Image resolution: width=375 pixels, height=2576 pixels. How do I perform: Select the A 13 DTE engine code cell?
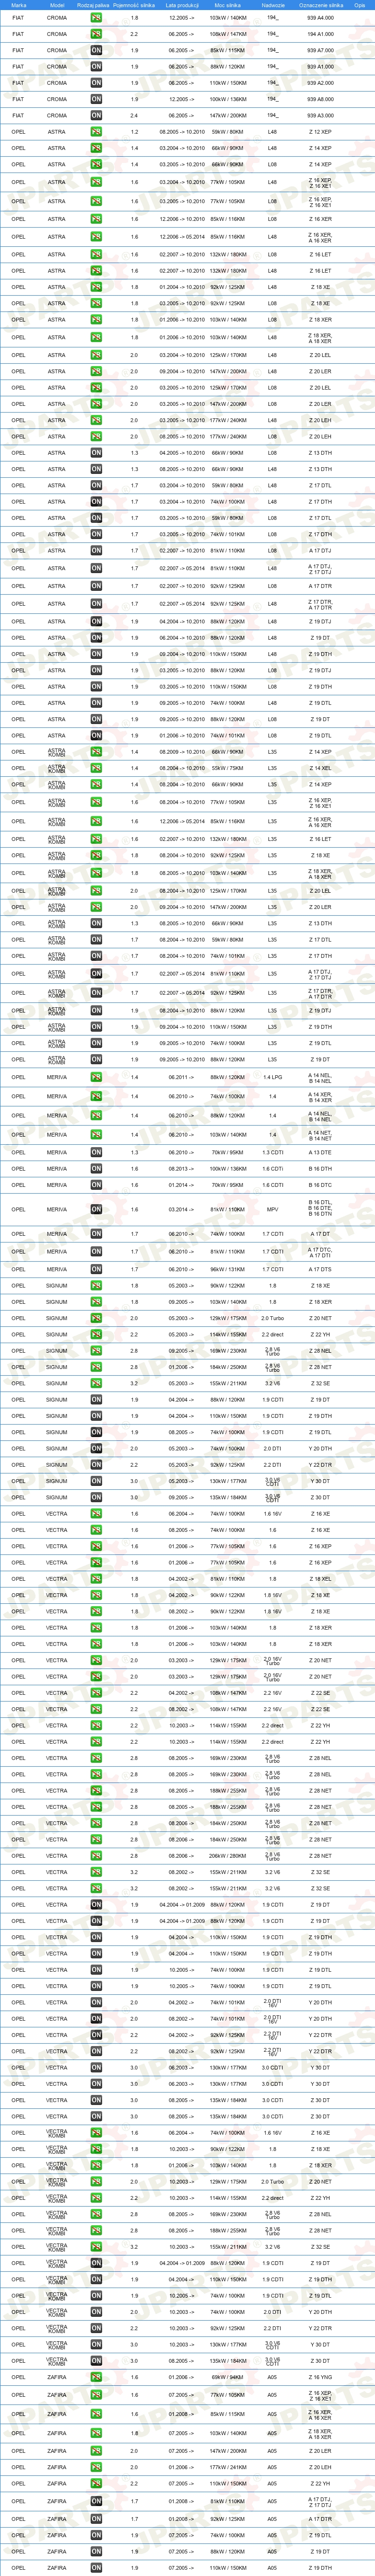320,1152
